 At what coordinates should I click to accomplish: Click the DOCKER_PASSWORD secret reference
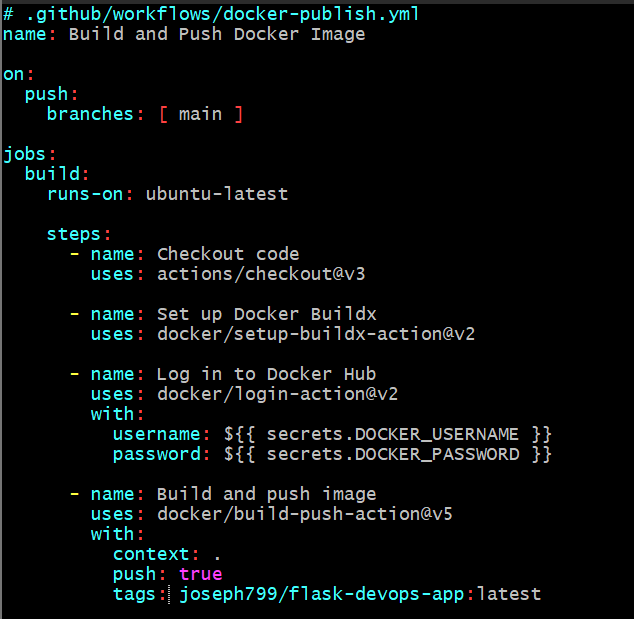click(388, 454)
